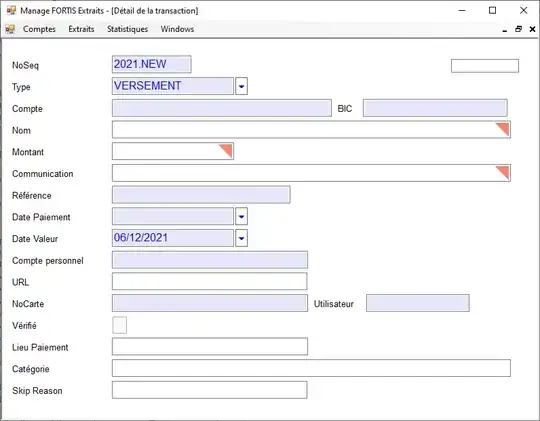
Task: Open the Comptes menu
Action: [x=39, y=29]
